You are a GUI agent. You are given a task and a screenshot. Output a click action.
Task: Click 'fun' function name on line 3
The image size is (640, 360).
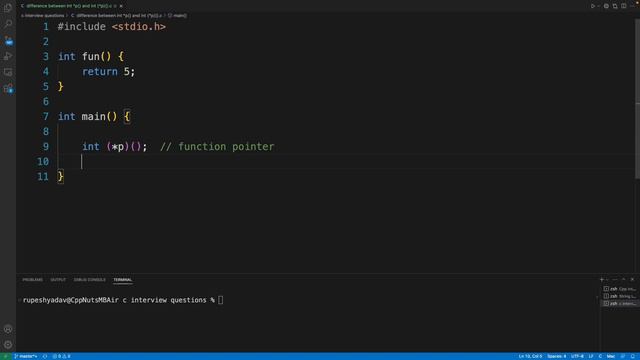click(91, 56)
